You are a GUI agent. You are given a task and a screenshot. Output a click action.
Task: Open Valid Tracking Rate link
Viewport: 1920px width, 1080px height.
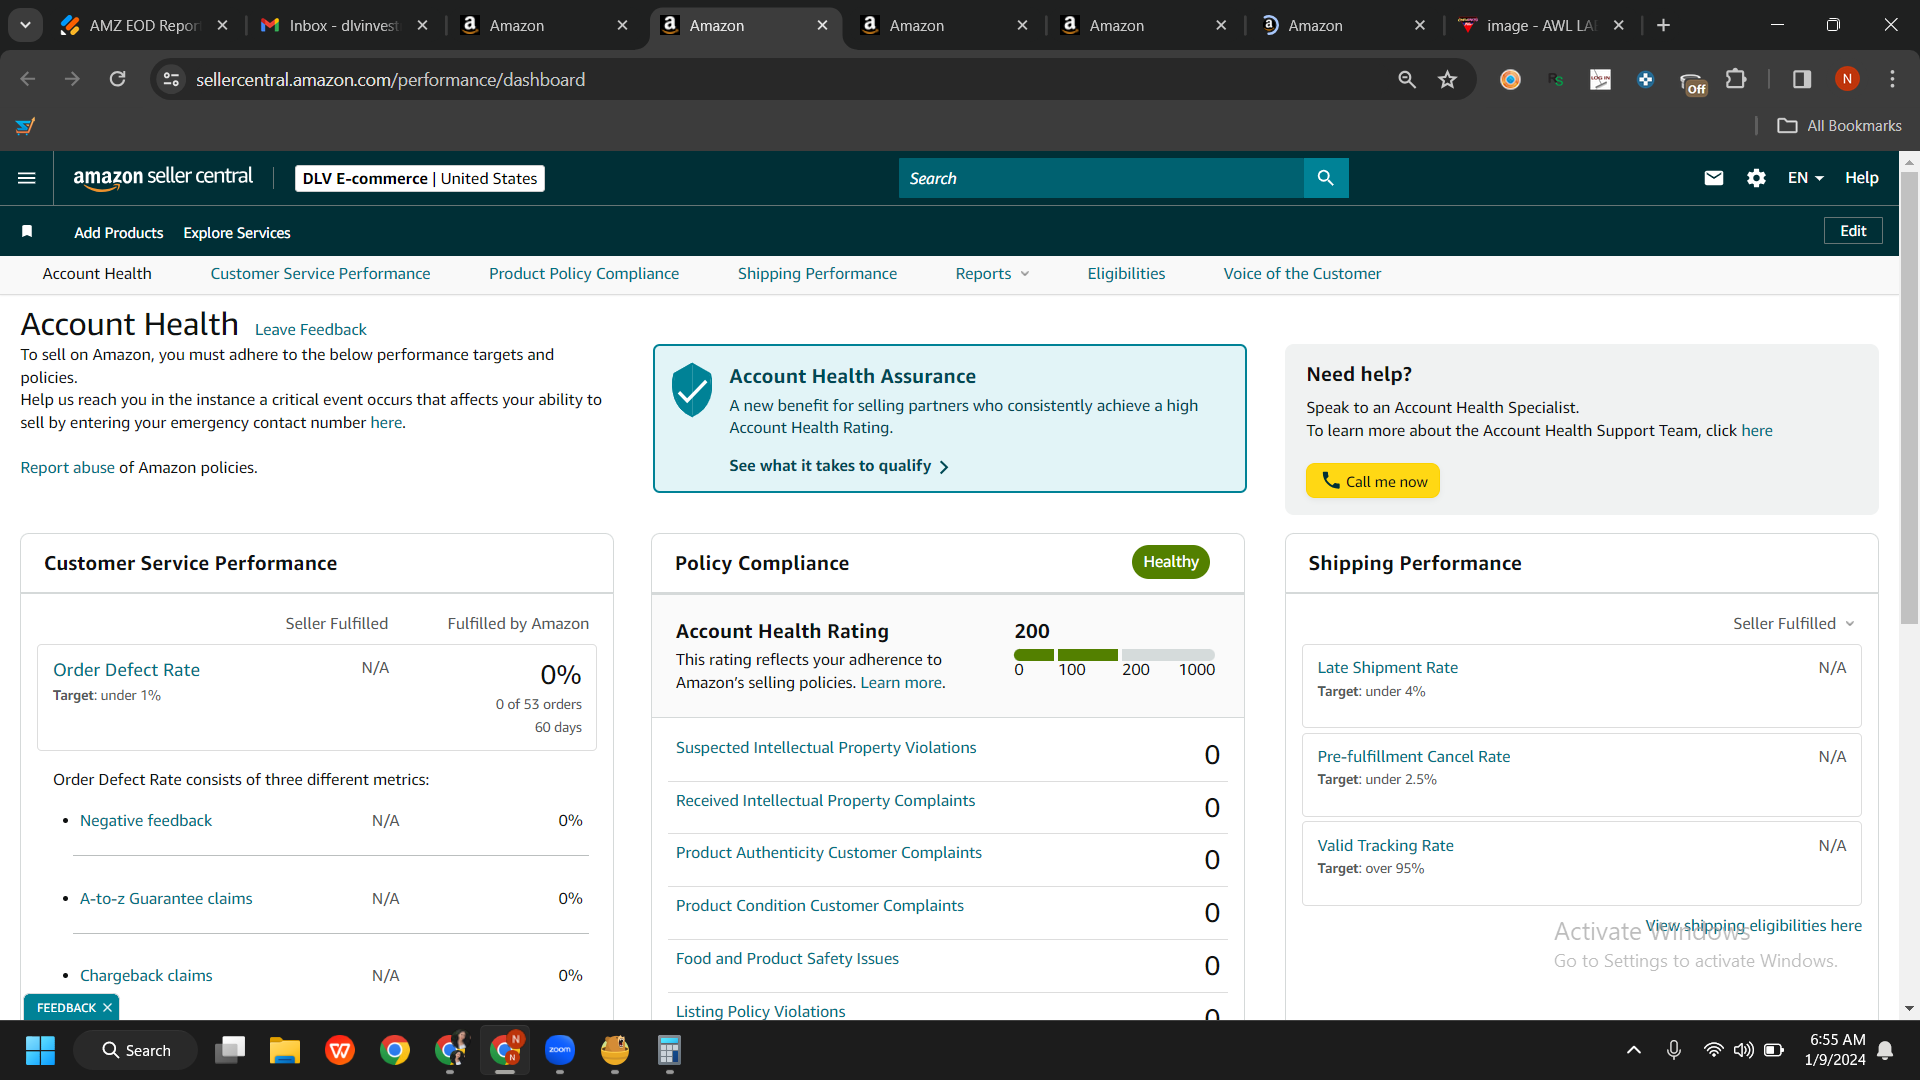(x=1386, y=846)
